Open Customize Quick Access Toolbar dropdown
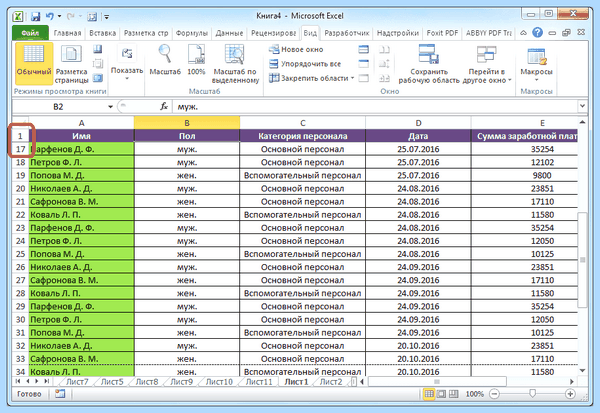Image resolution: width=600 pixels, height=413 pixels. (107, 17)
